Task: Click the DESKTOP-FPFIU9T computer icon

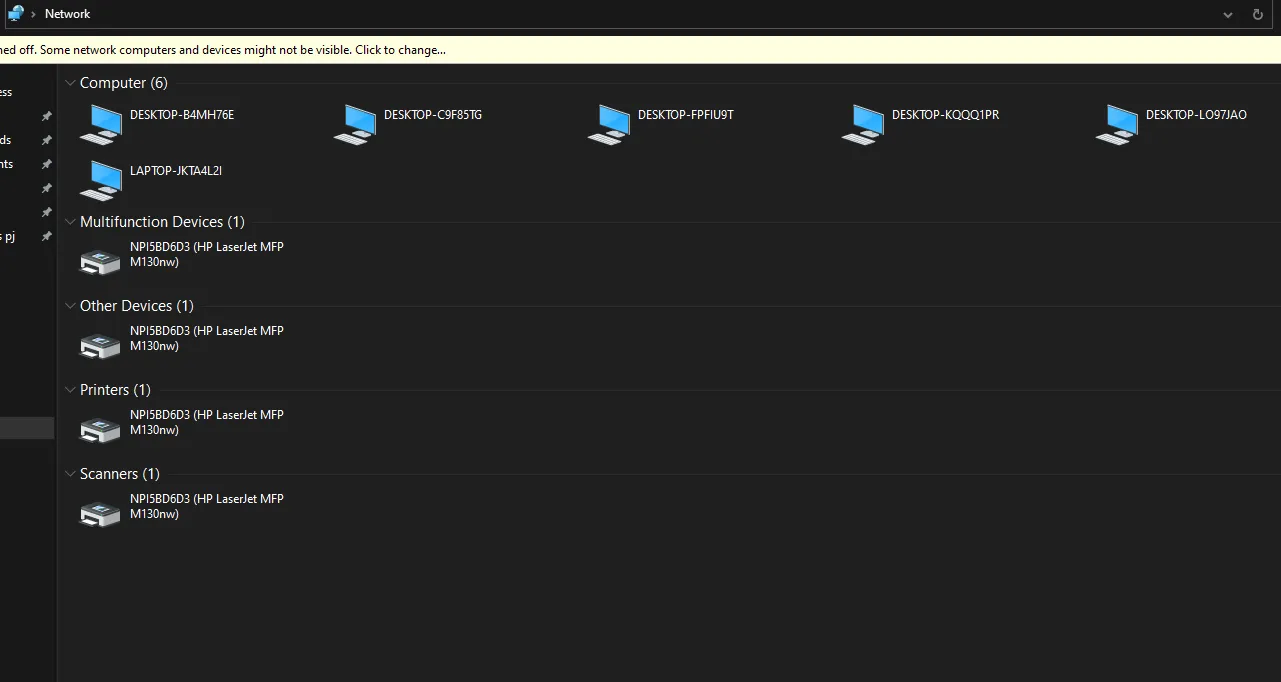Action: pos(609,125)
